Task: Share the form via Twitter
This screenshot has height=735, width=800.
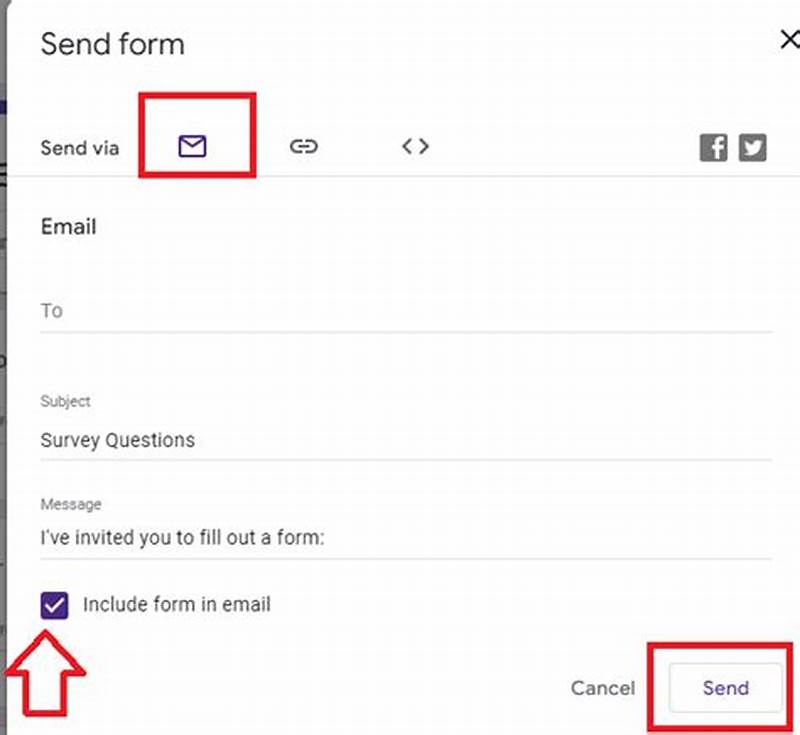Action: pos(753,147)
